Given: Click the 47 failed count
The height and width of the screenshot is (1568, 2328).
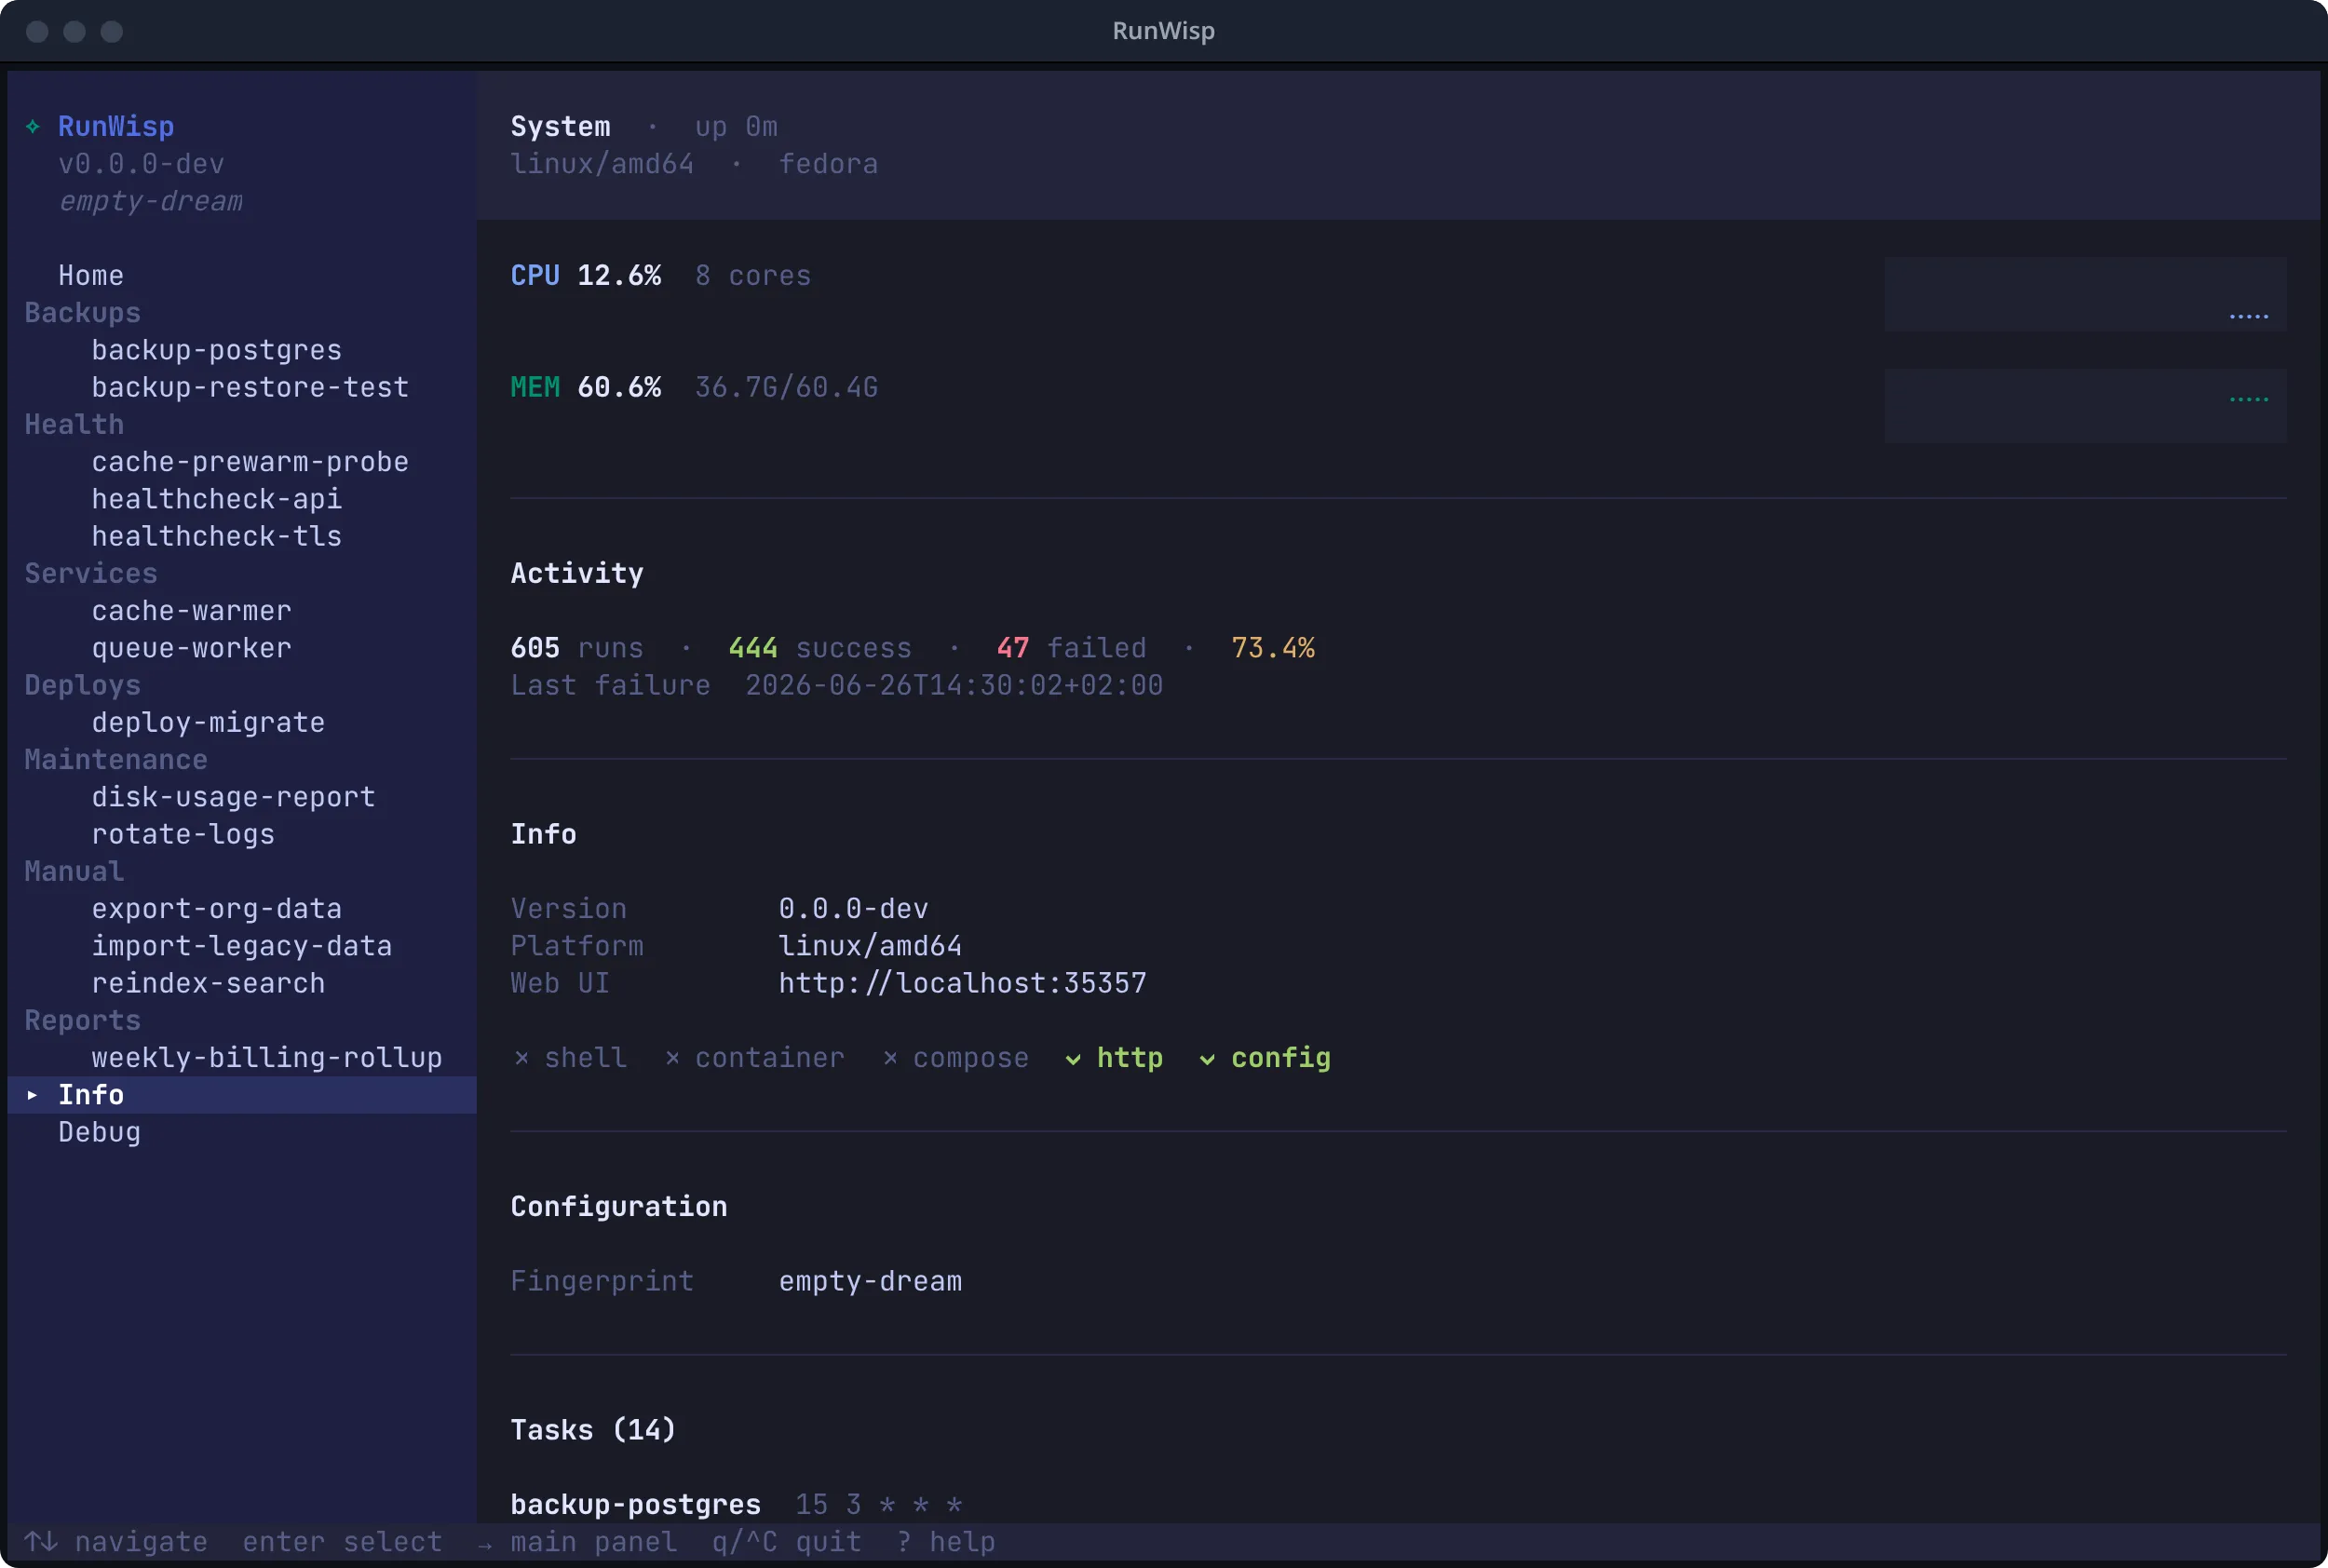Looking at the screenshot, I should (x=1072, y=648).
